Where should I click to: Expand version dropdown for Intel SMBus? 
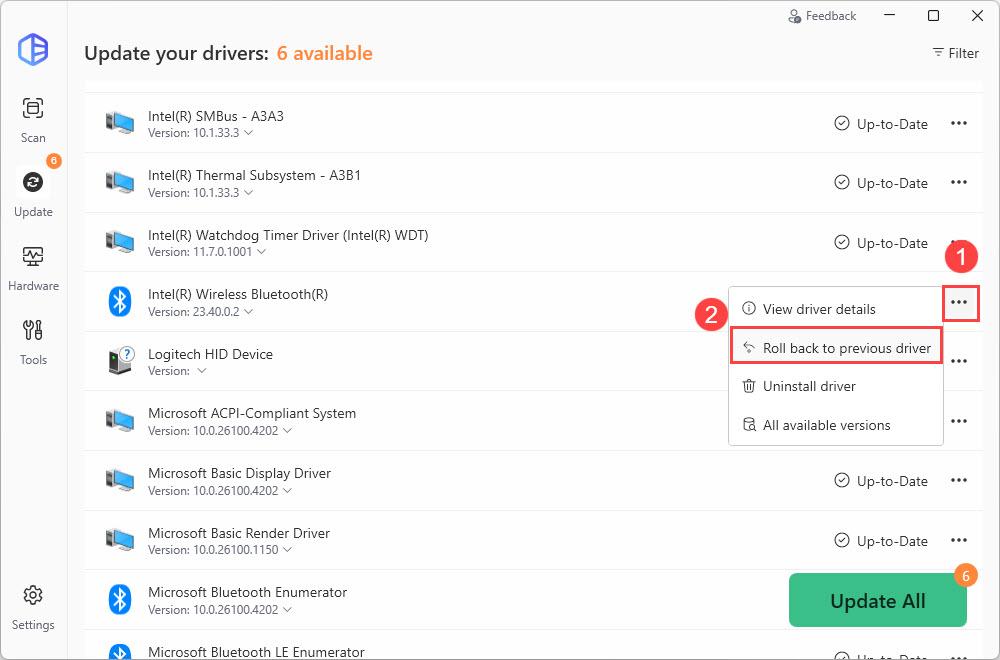pyautogui.click(x=248, y=133)
